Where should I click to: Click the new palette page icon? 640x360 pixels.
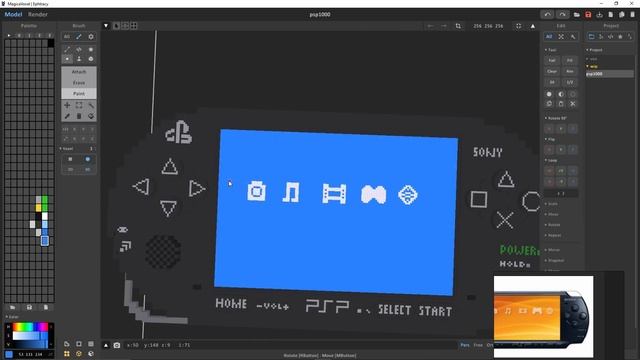tap(46, 307)
